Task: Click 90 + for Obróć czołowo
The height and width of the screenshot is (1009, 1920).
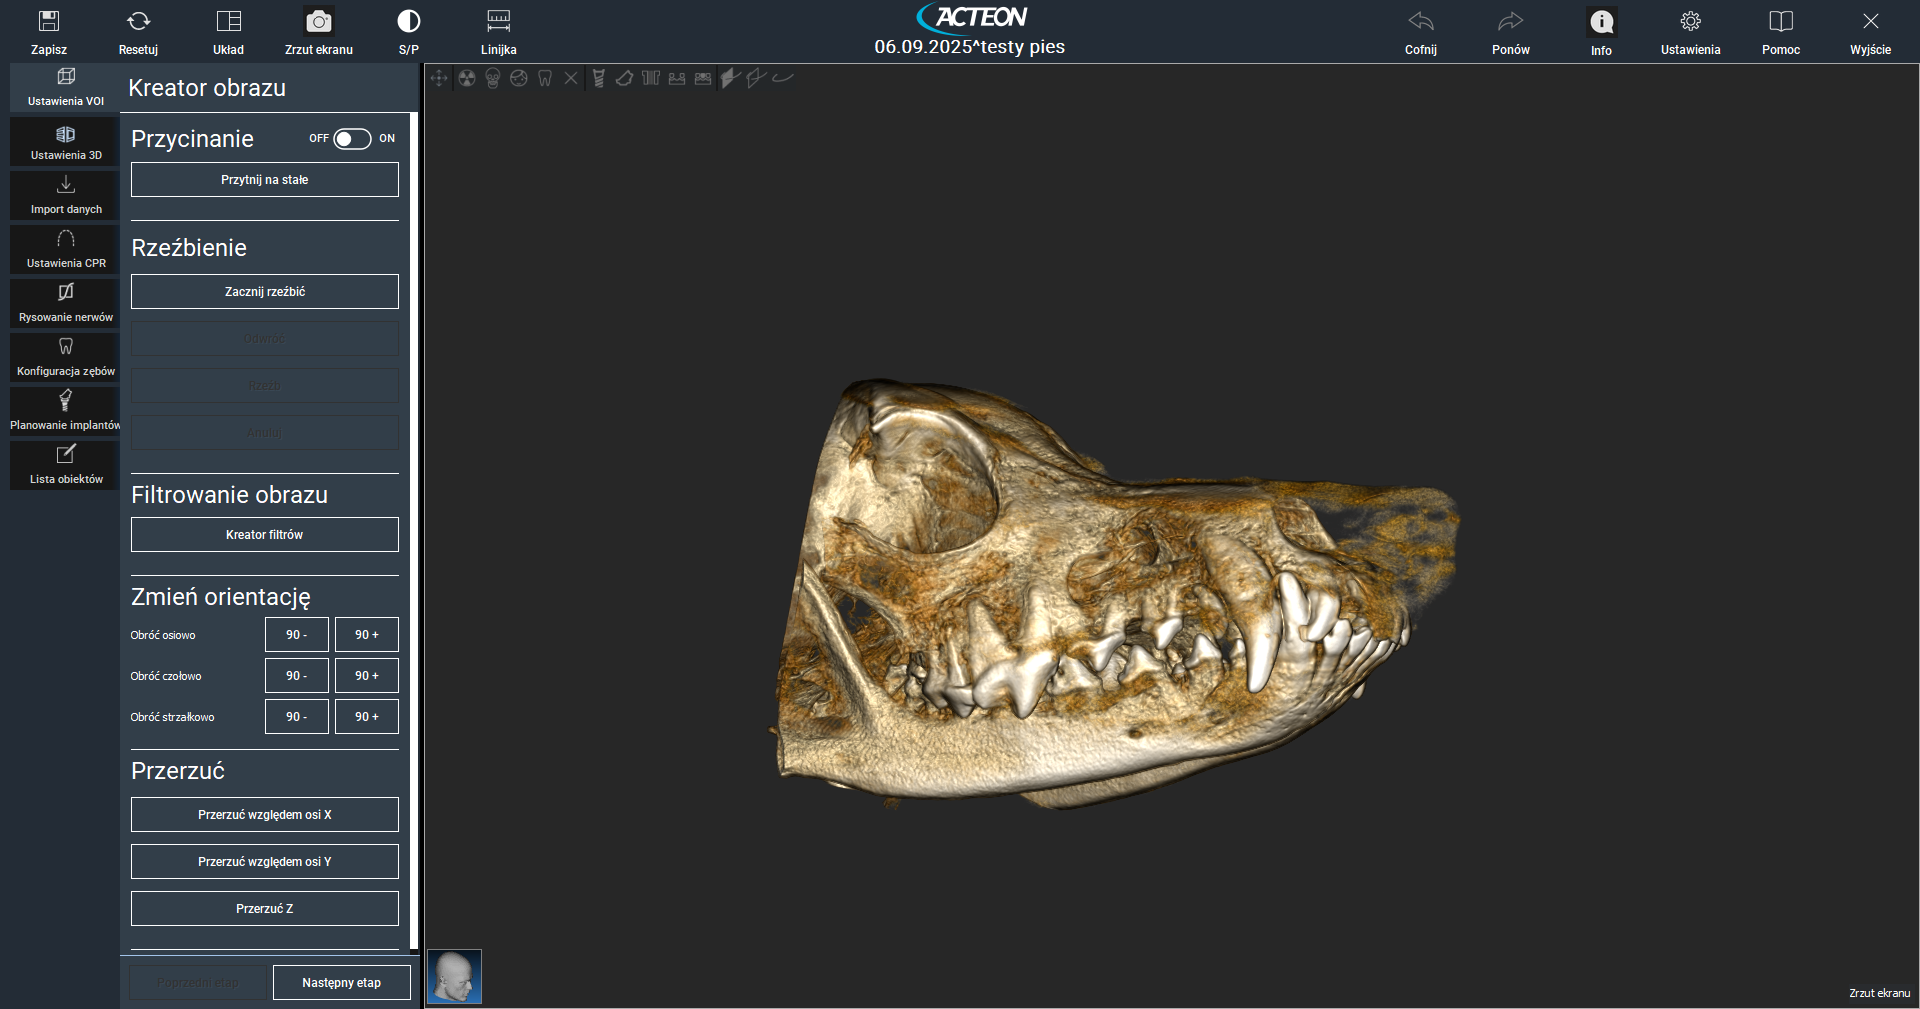Action: (366, 676)
